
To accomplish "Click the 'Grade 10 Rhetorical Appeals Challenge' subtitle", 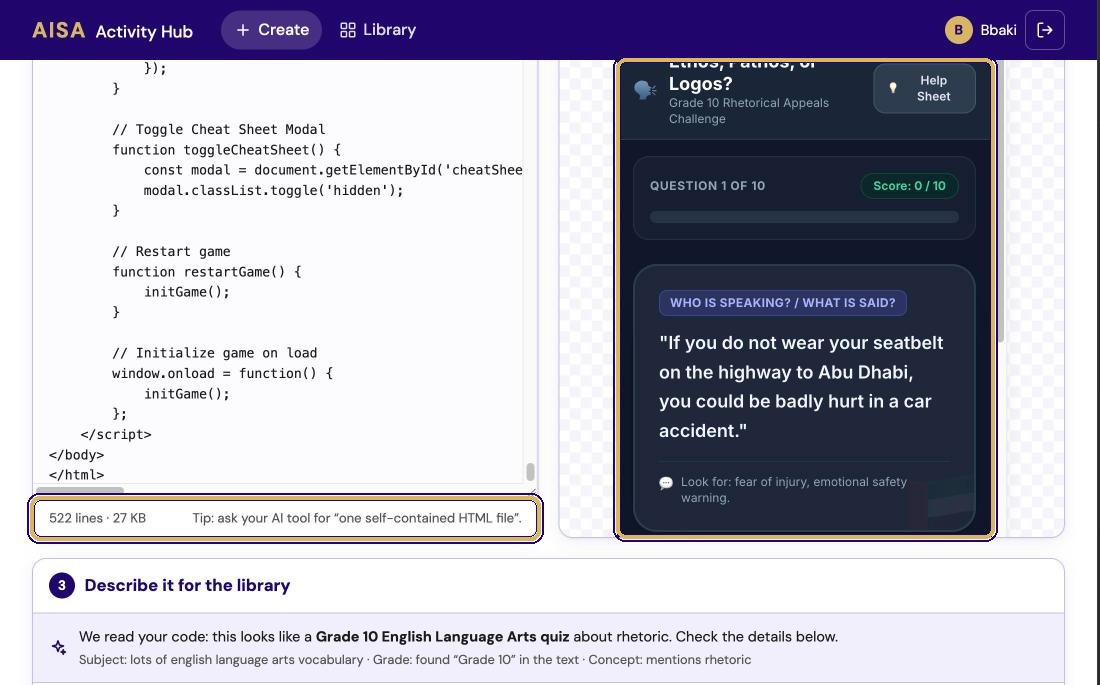I will pos(749,111).
